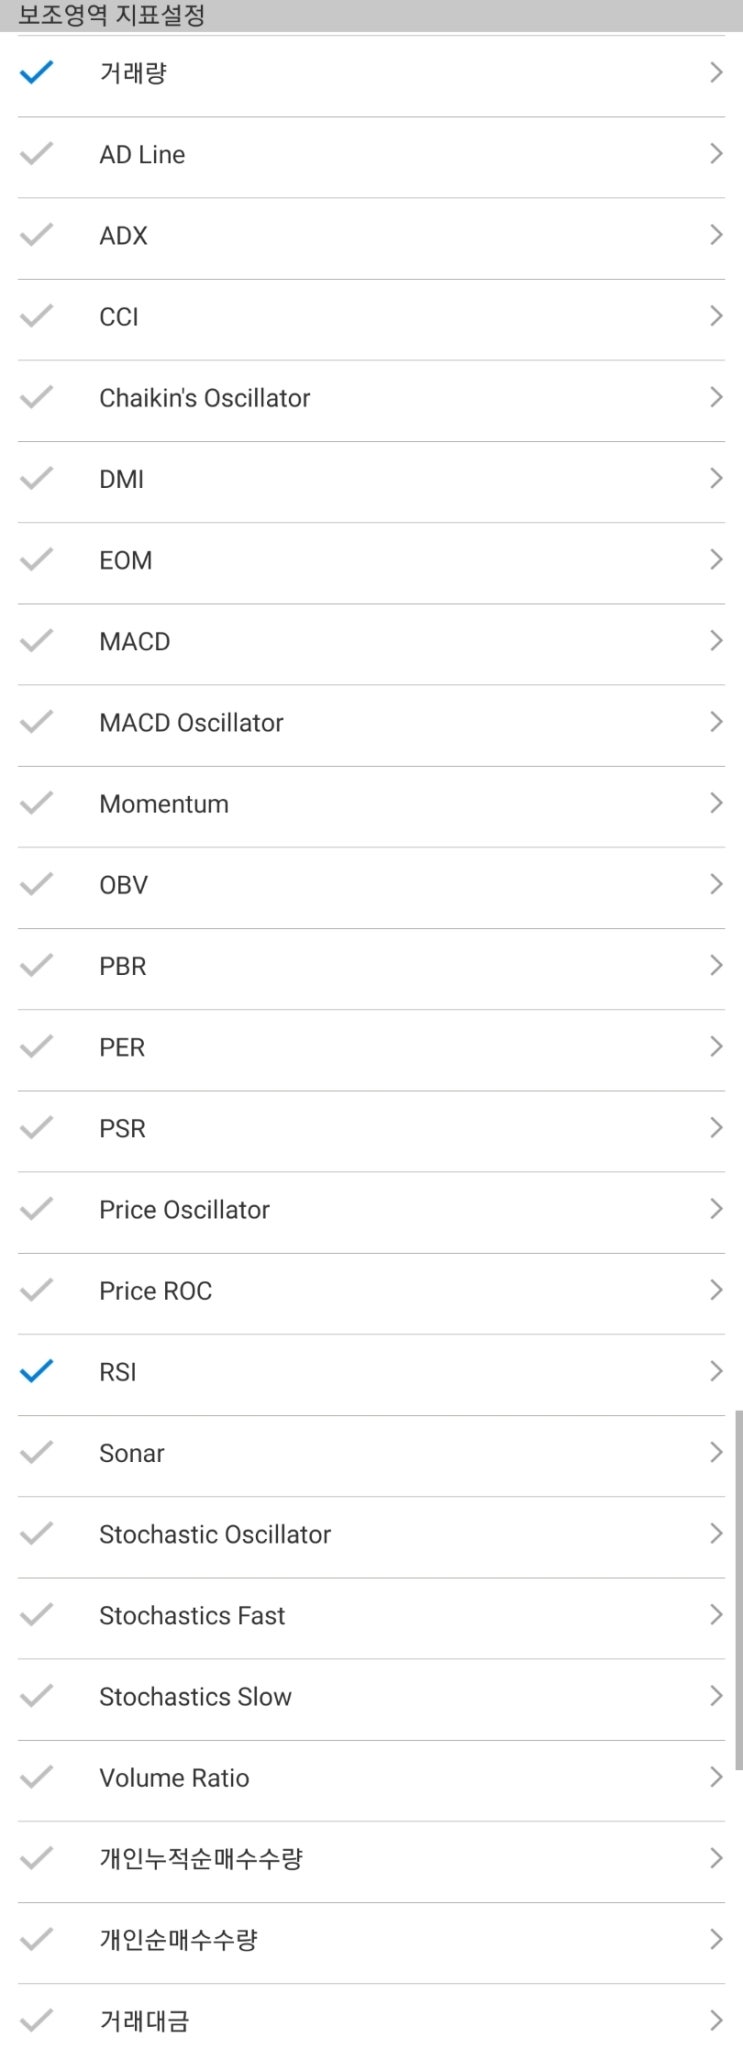Image resolution: width=743 pixels, height=2060 pixels.
Task: Enable the CCI checkmark
Action: tap(36, 316)
